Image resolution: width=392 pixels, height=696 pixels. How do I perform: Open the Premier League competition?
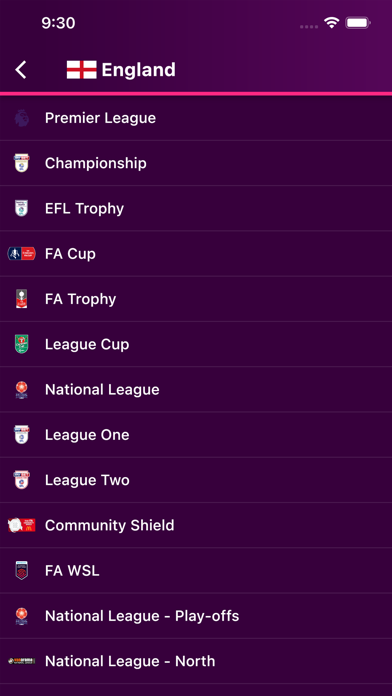click(x=196, y=118)
